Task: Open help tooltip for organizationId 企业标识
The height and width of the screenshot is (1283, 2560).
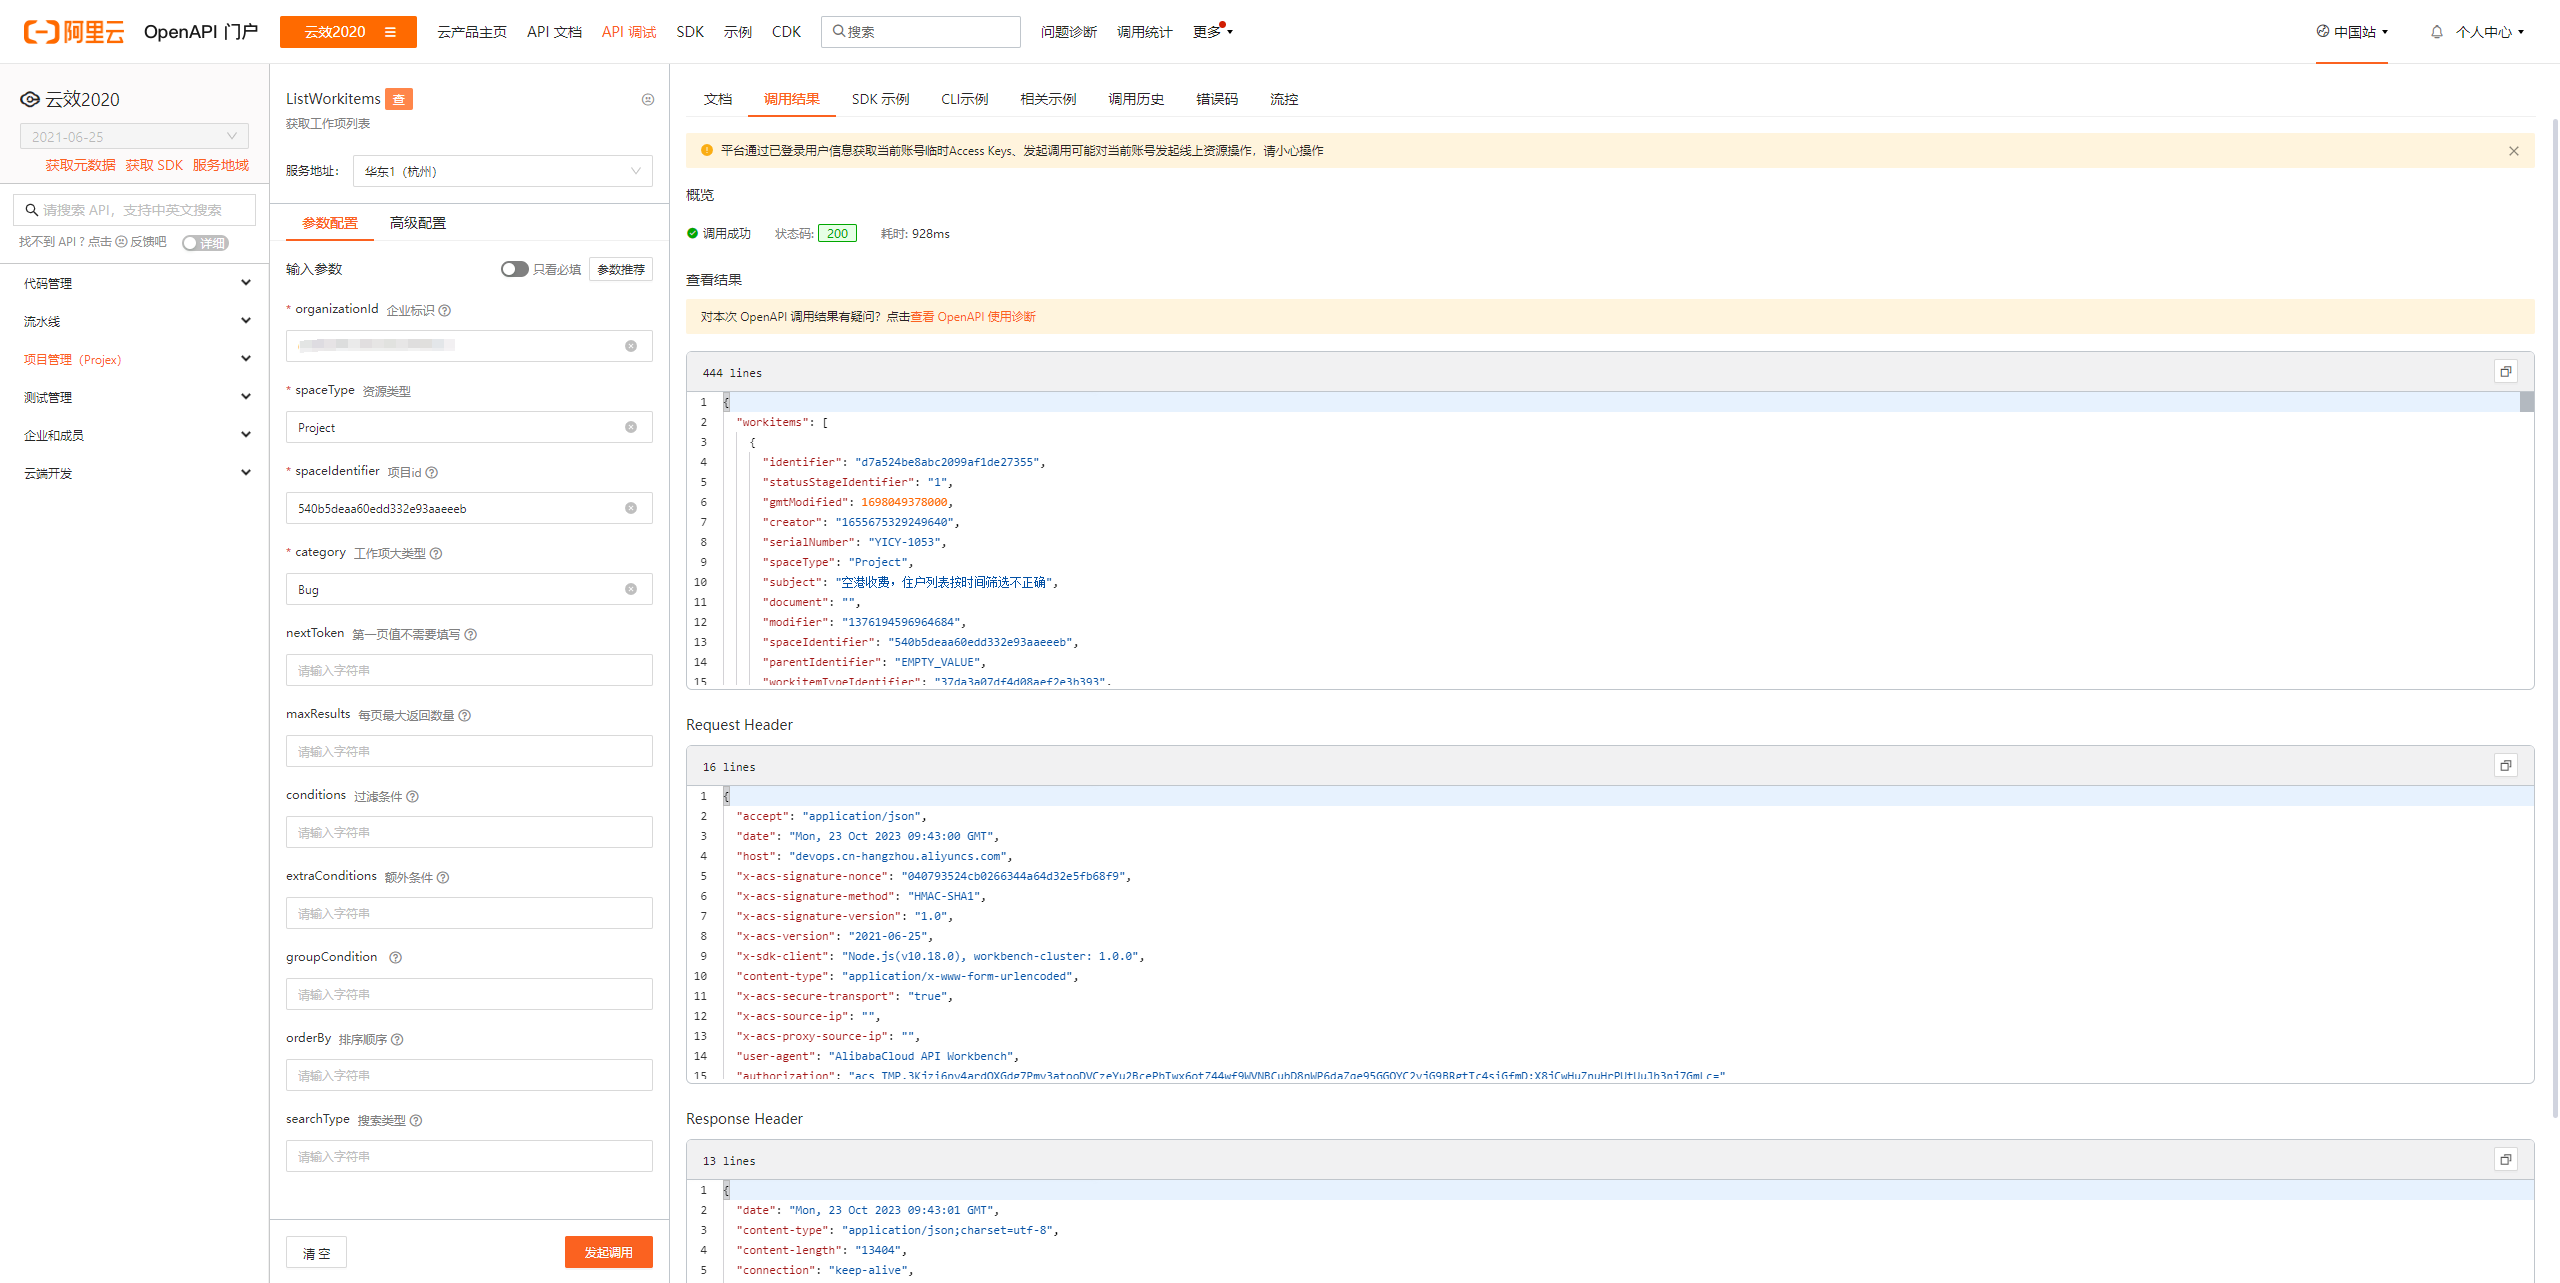Action: pyautogui.click(x=445, y=310)
